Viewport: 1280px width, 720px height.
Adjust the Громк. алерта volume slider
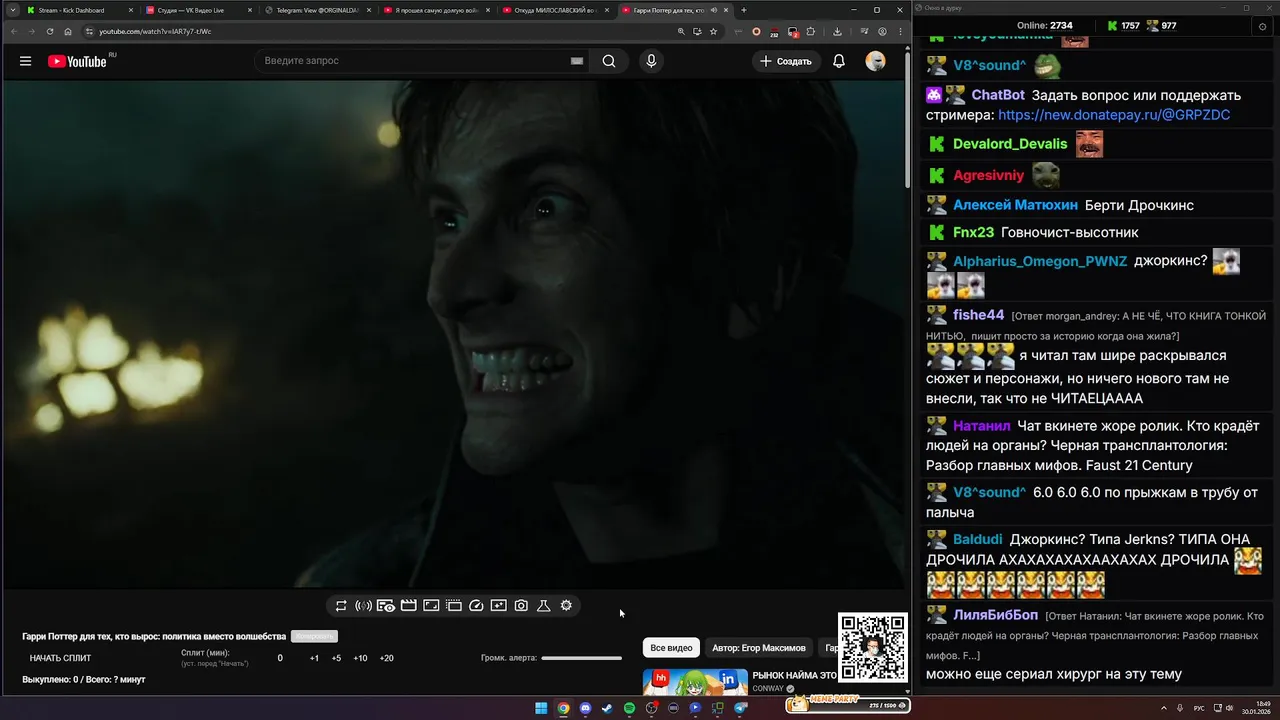[x=581, y=658]
